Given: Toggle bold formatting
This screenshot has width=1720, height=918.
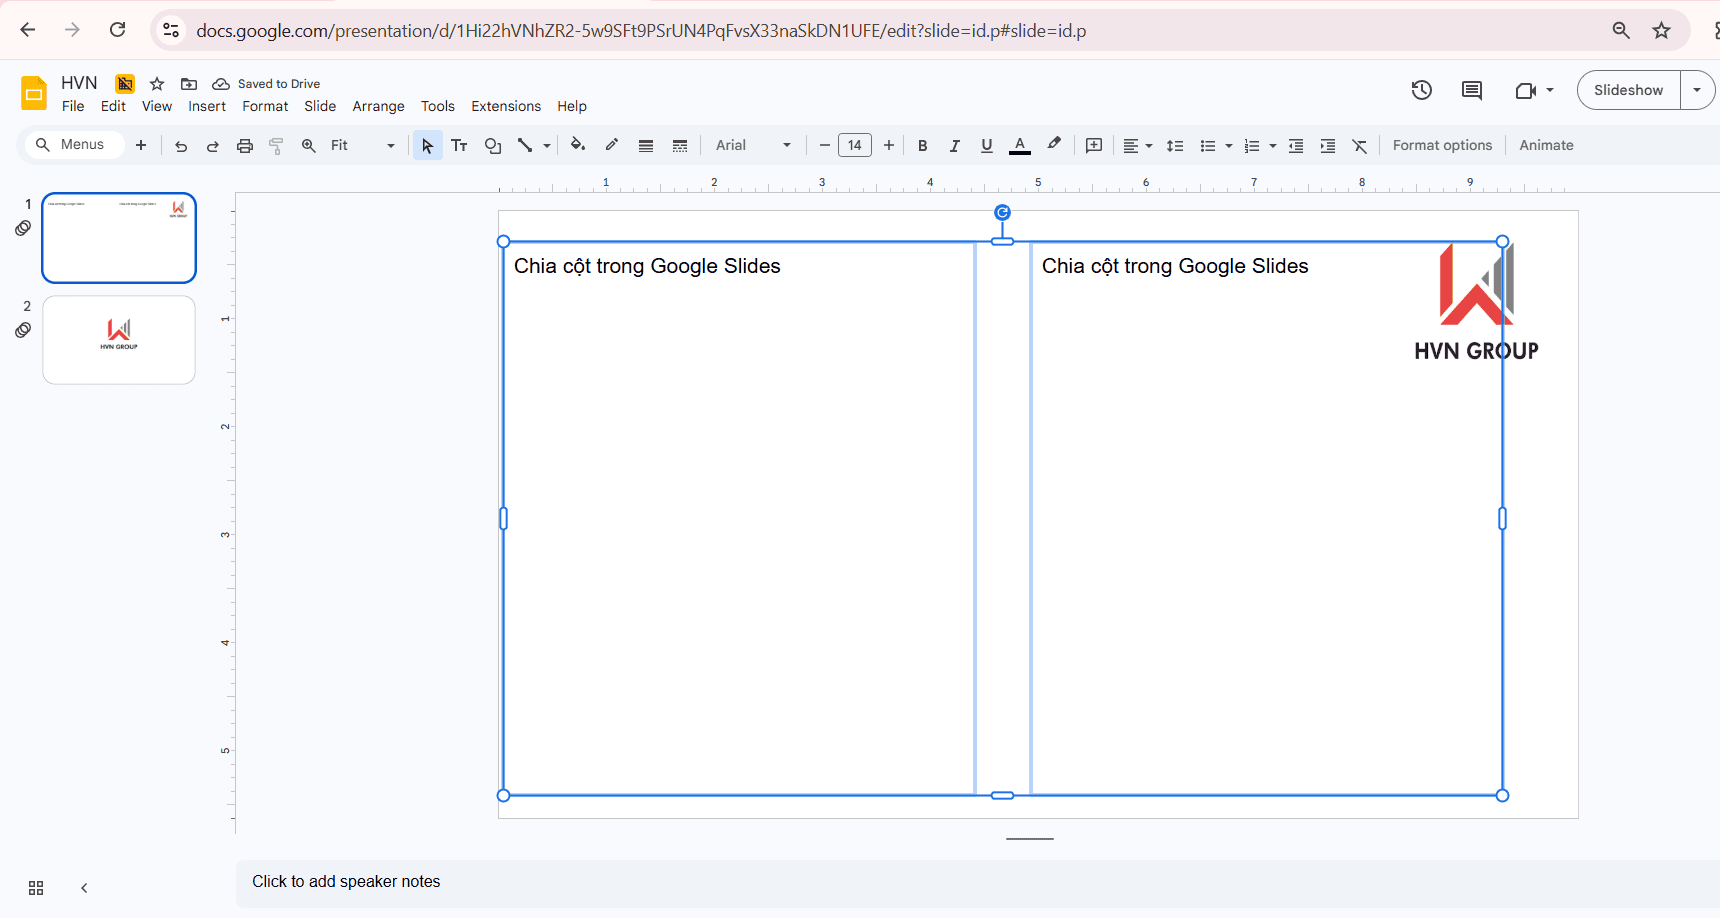Looking at the screenshot, I should [x=922, y=145].
